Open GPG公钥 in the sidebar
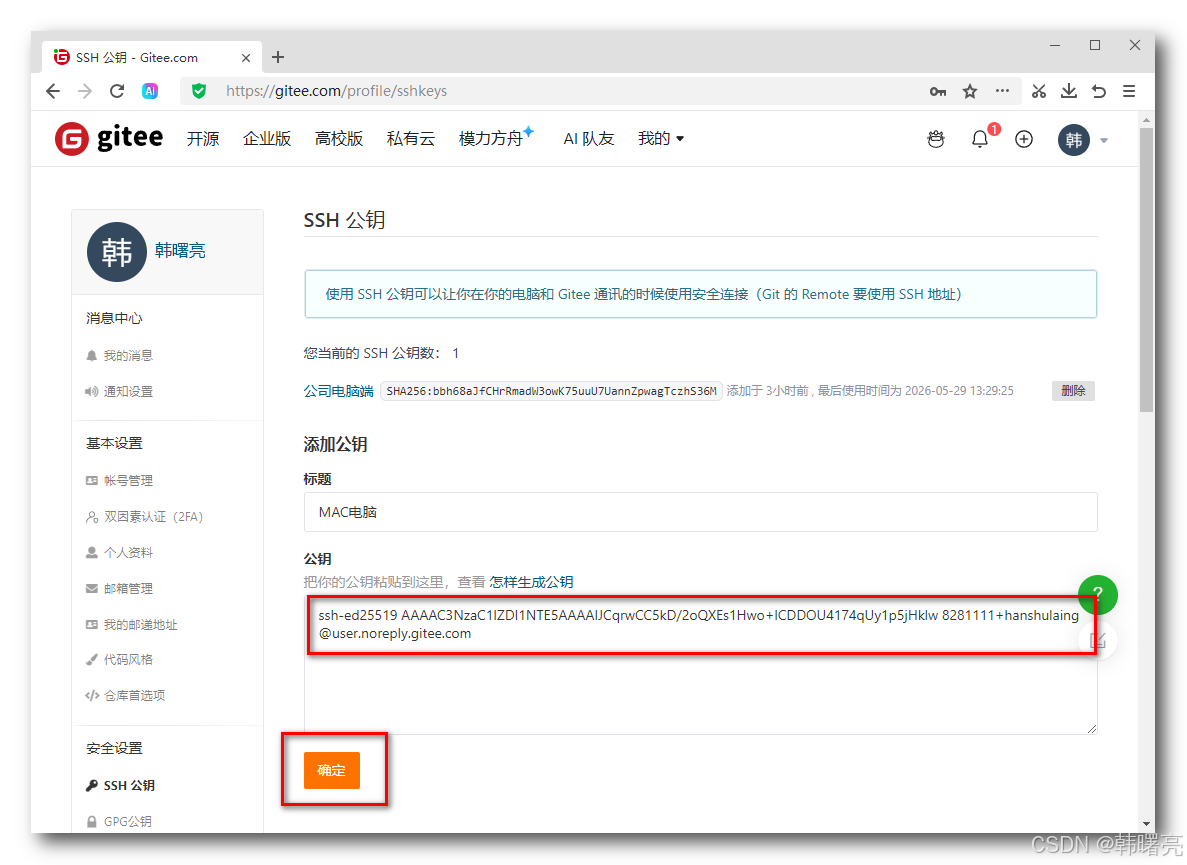The image size is (1187, 865). (127, 821)
